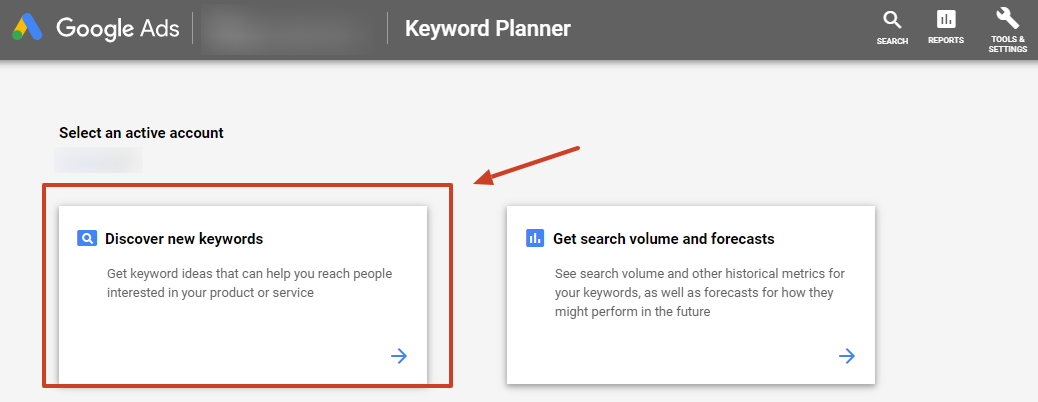The height and width of the screenshot is (402, 1038).
Task: Select the blurred active account entry
Action: coord(99,160)
